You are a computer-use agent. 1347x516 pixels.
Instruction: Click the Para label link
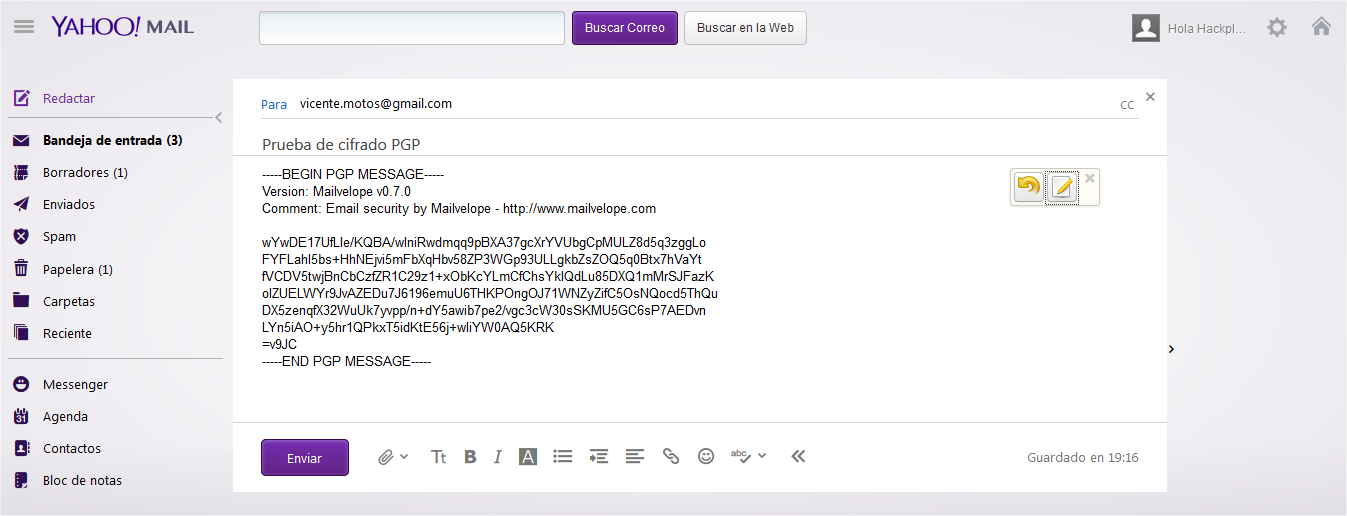click(274, 104)
